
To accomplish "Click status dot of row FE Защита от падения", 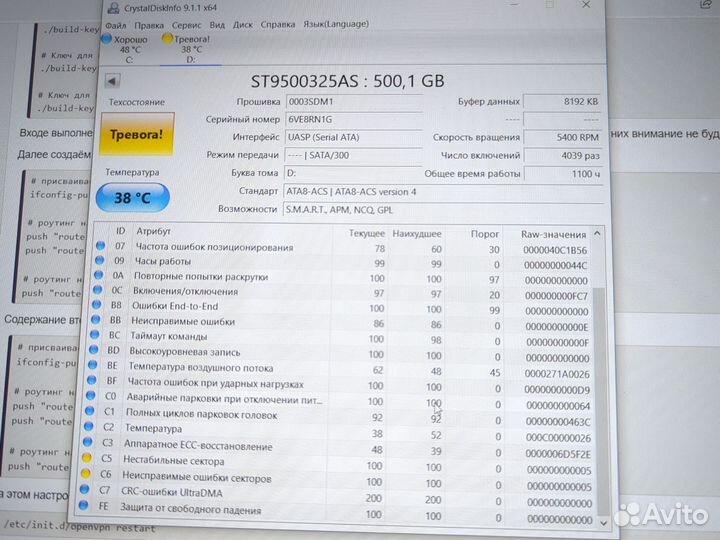I will pos(83,506).
